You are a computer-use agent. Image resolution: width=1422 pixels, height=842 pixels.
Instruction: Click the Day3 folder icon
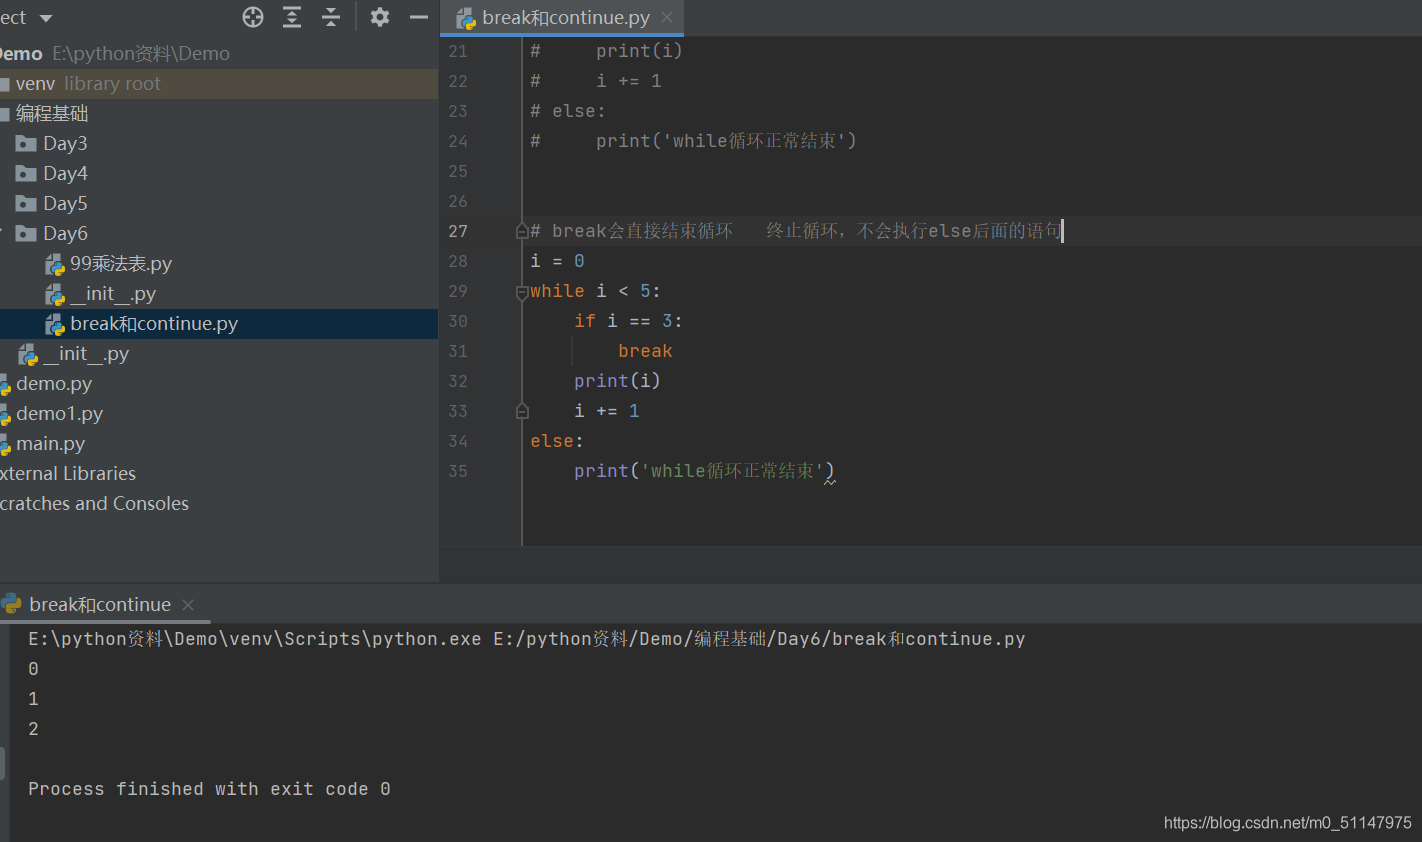click(x=26, y=144)
